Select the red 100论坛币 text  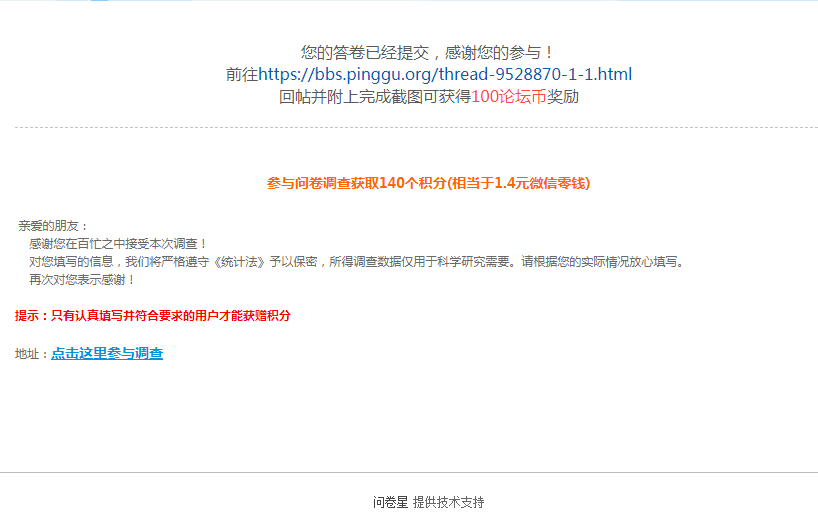pos(509,97)
